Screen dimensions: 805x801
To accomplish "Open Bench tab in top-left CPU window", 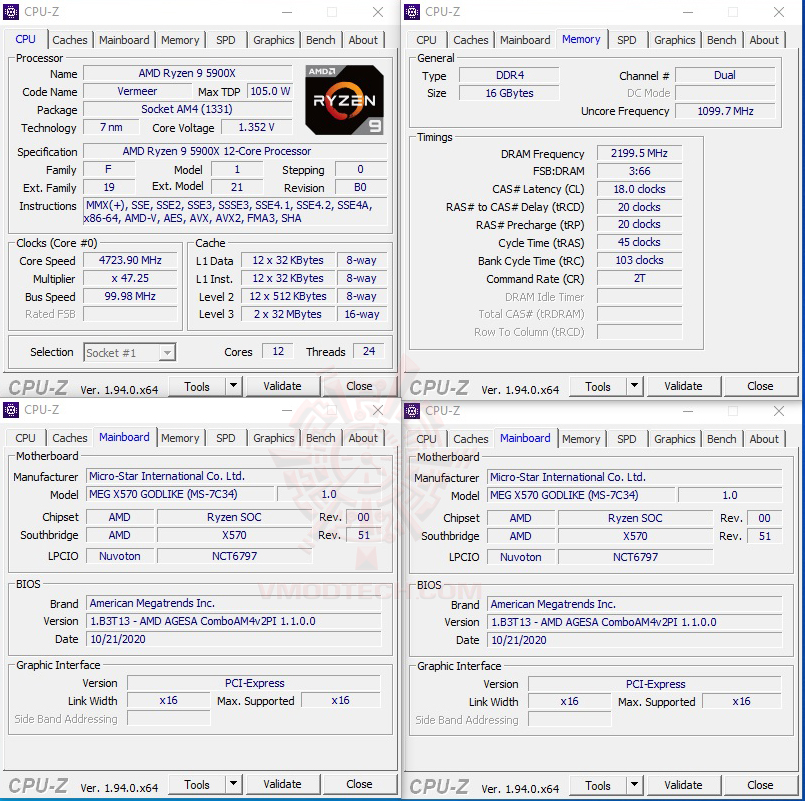I will pyautogui.click(x=321, y=40).
